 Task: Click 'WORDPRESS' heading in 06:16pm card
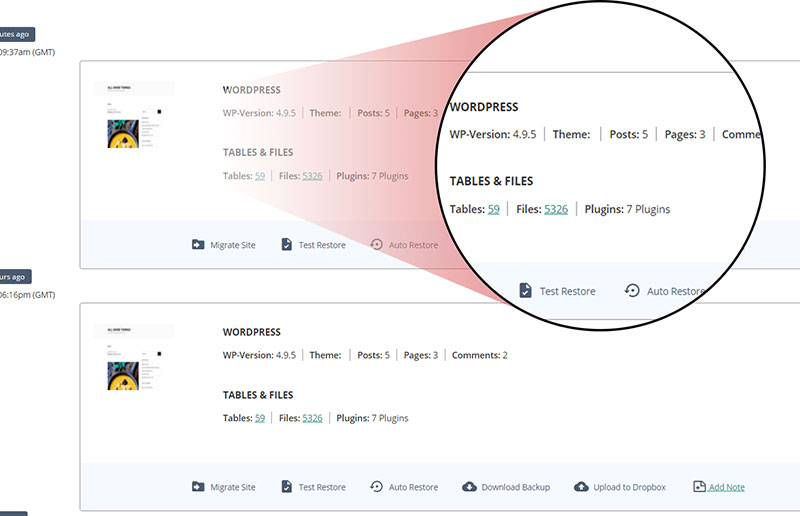pos(252,332)
